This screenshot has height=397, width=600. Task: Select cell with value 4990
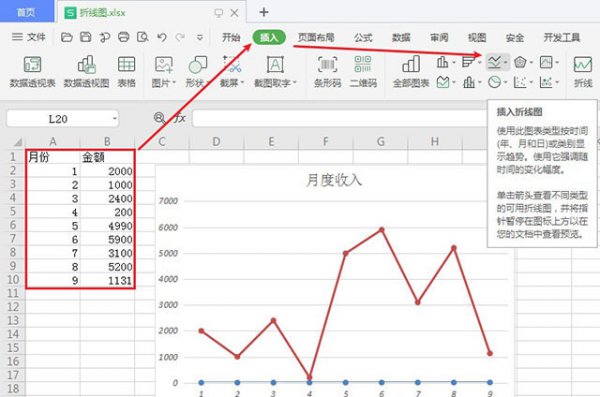point(107,226)
